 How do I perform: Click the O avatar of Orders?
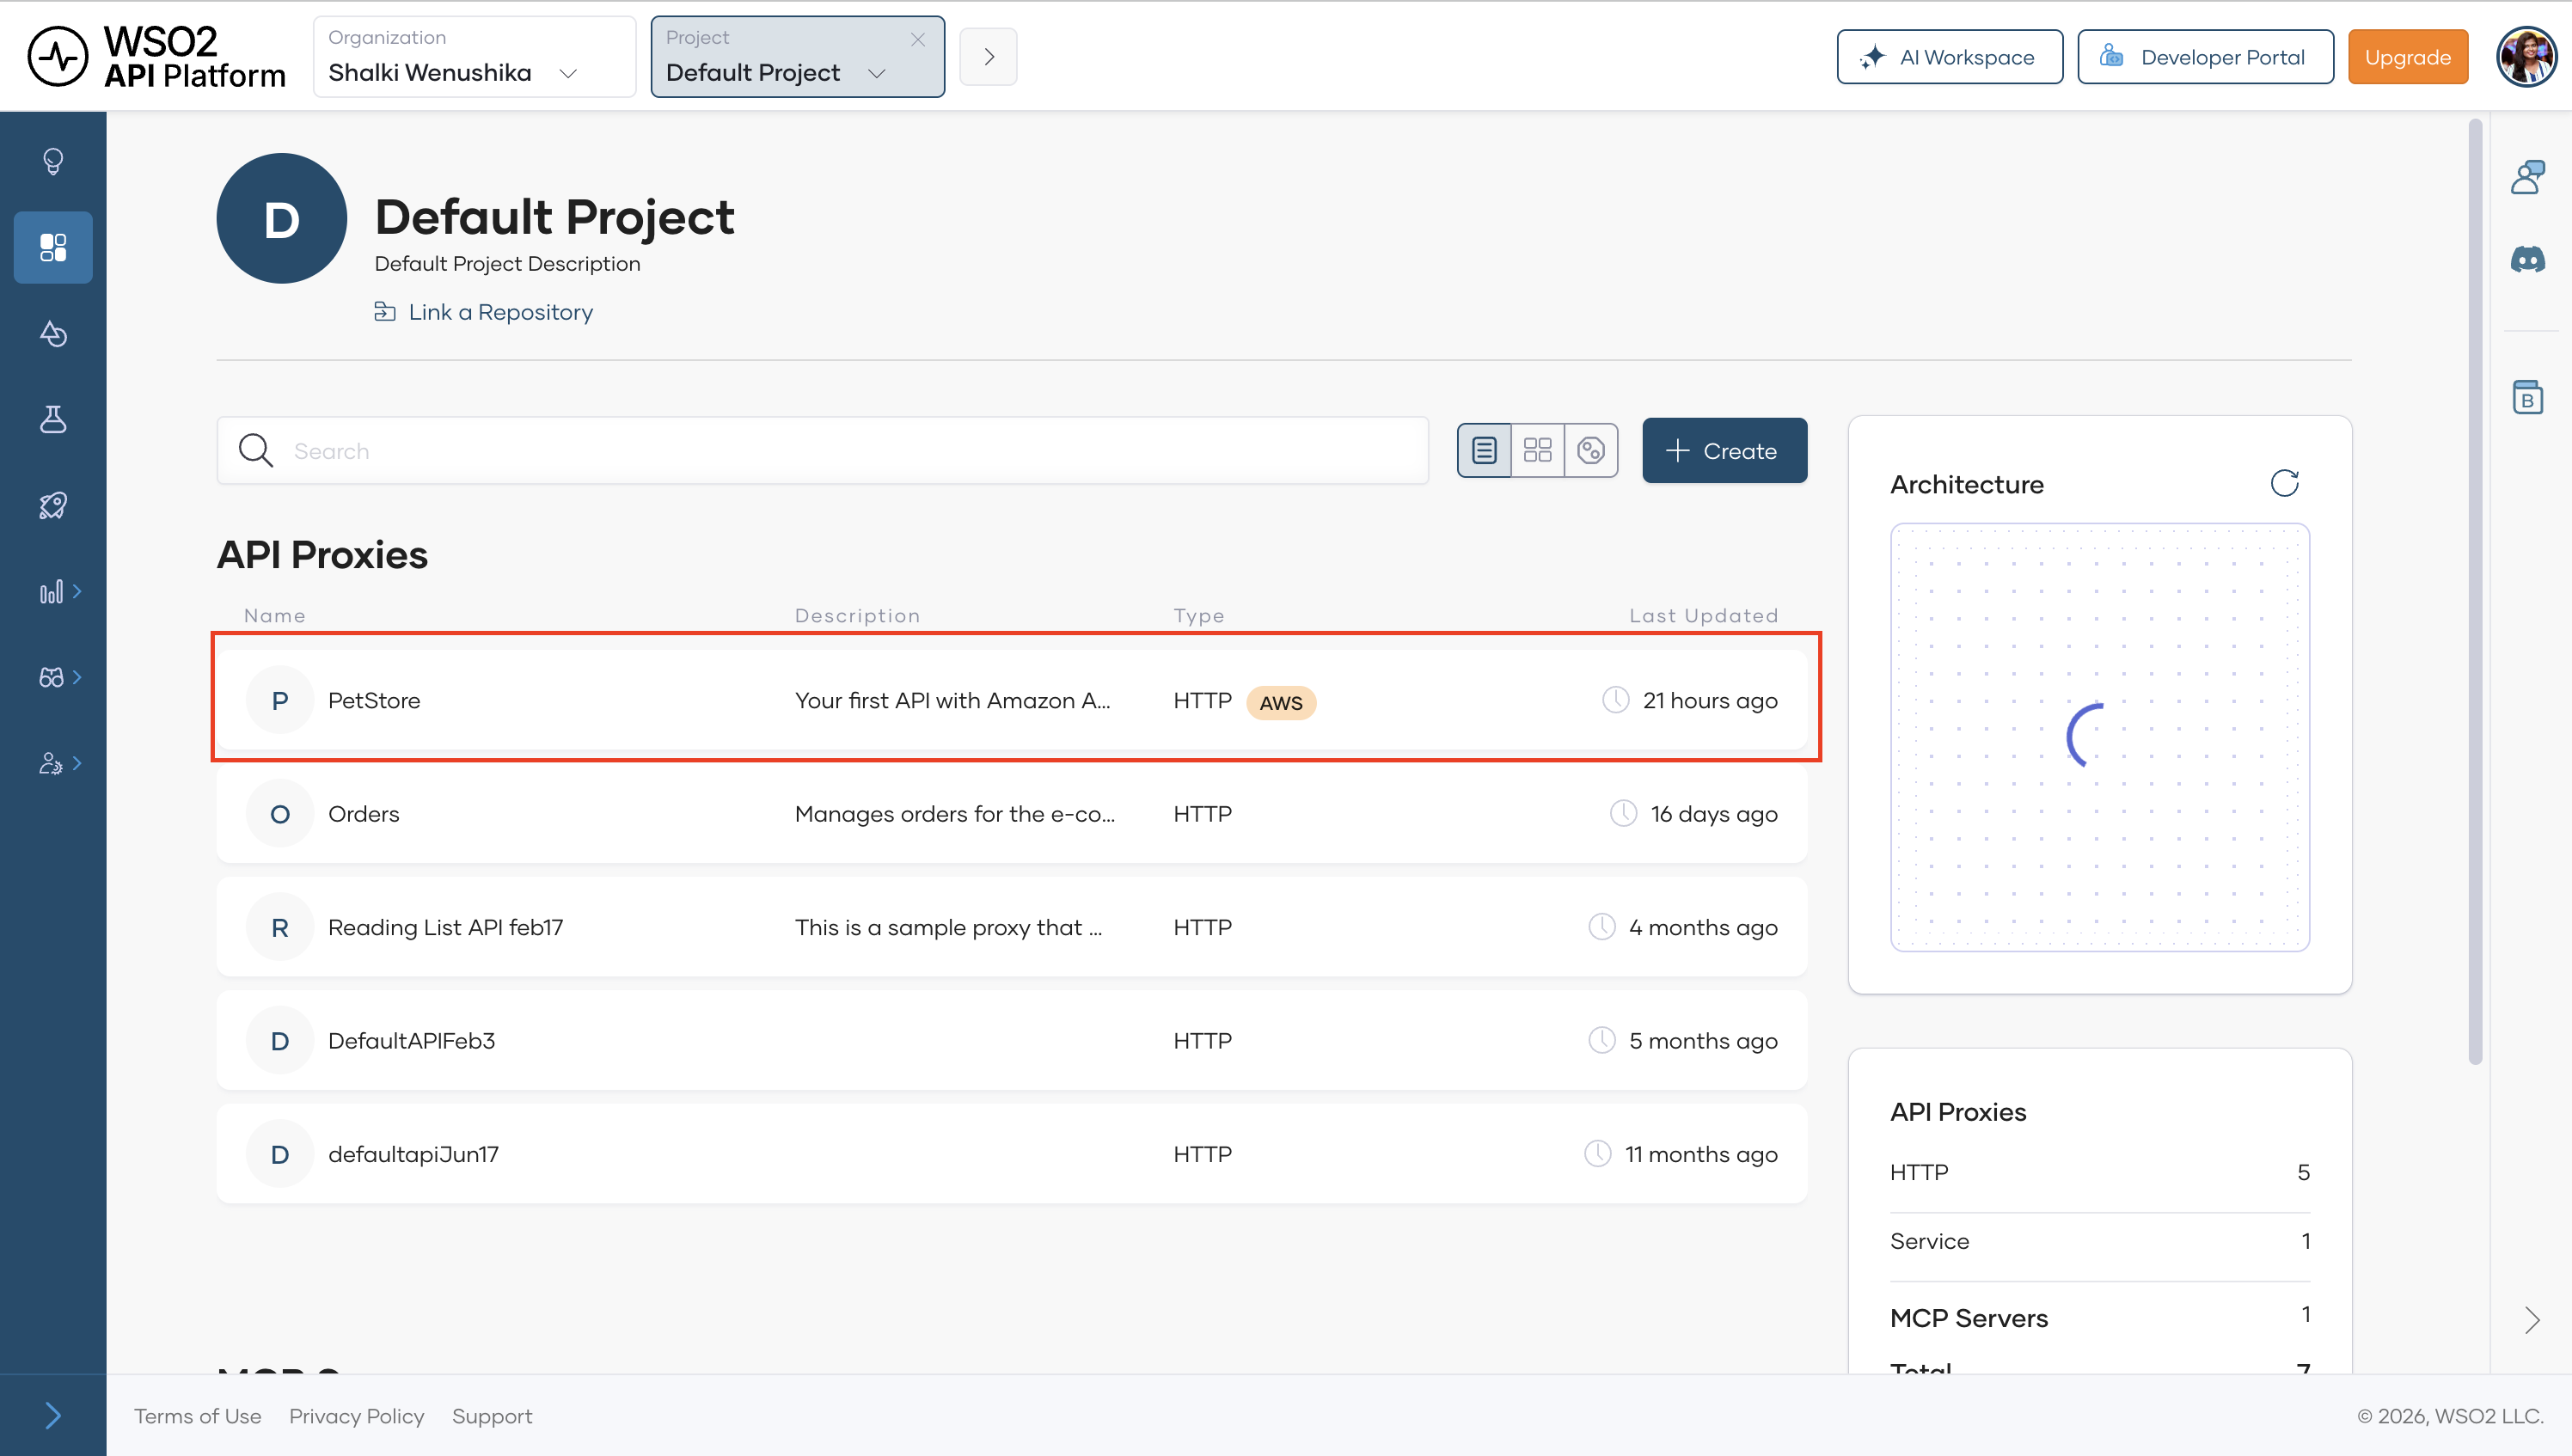[x=280, y=814]
